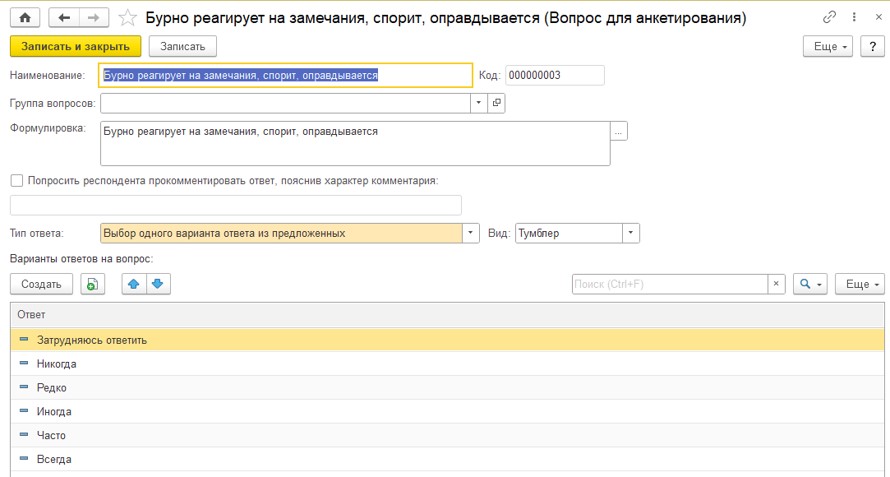Select the answer row Редко

[x=447, y=387]
